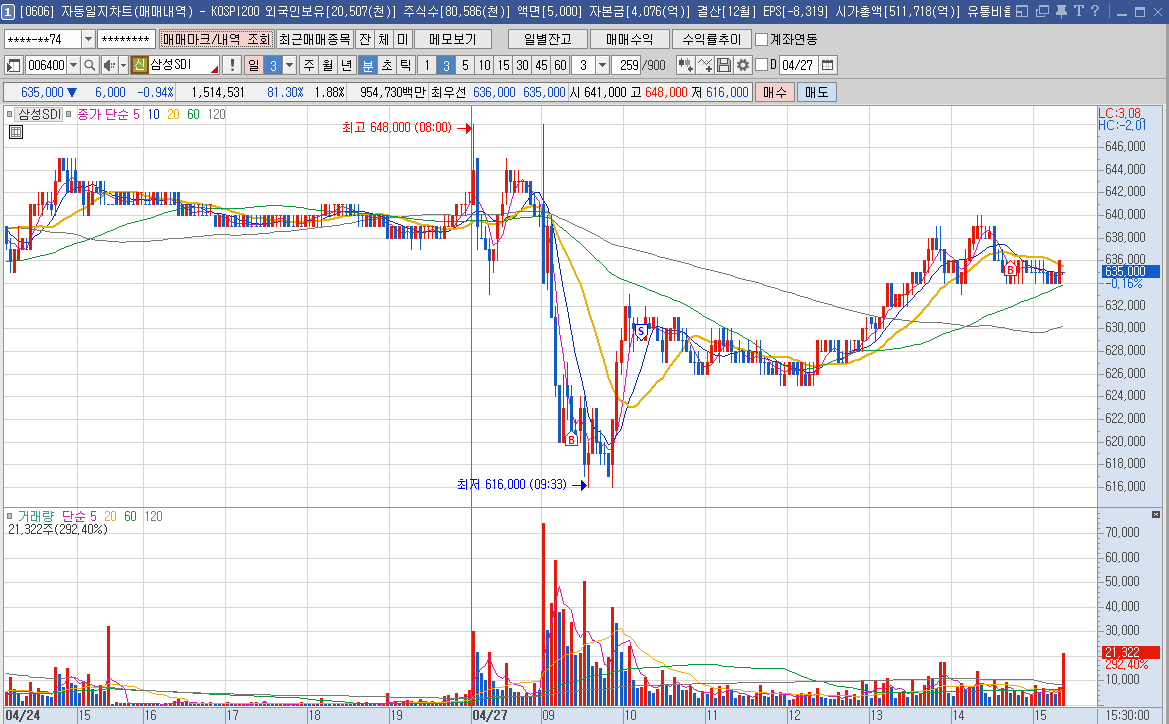This screenshot has height=724, width=1169.
Task: Click the 매수 buy button
Action: point(774,92)
